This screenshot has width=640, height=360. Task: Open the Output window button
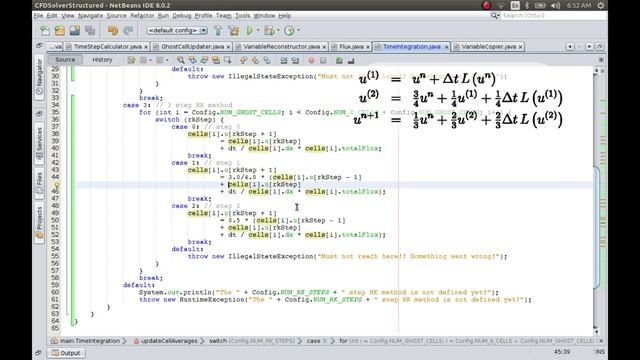(x=66, y=353)
